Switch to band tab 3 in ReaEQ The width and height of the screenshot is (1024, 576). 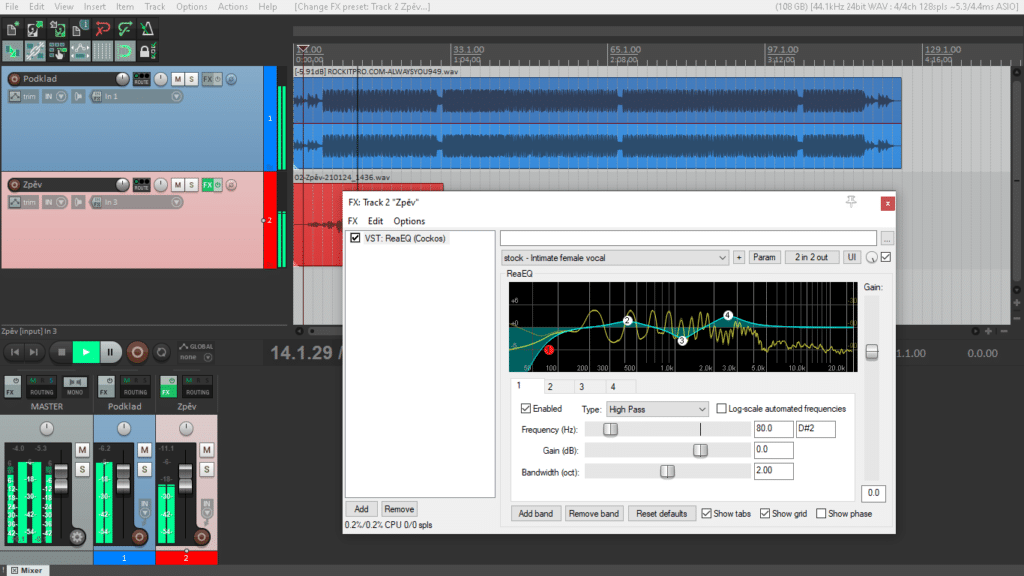click(581, 387)
